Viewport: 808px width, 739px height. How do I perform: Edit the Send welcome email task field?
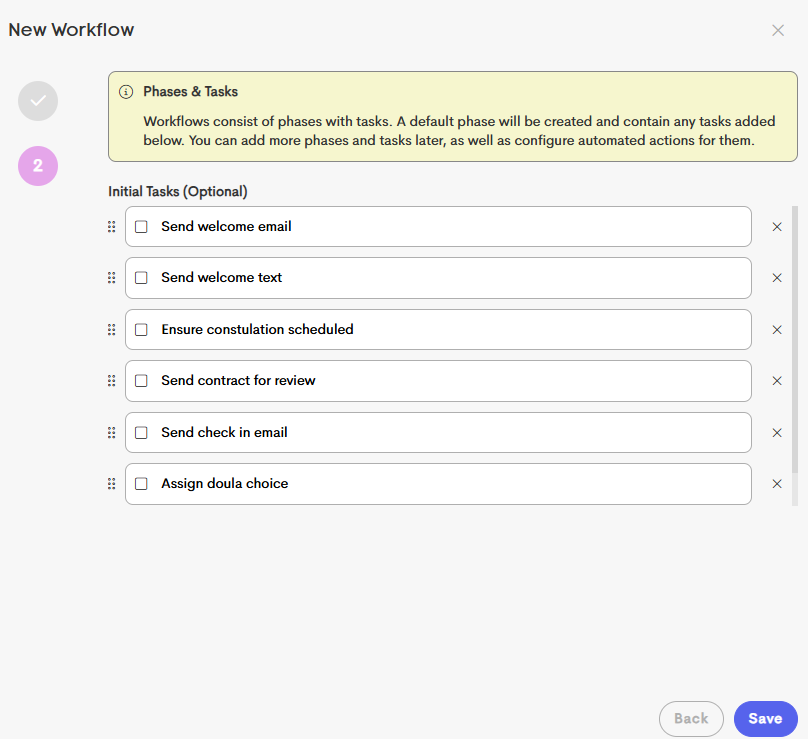(438, 227)
